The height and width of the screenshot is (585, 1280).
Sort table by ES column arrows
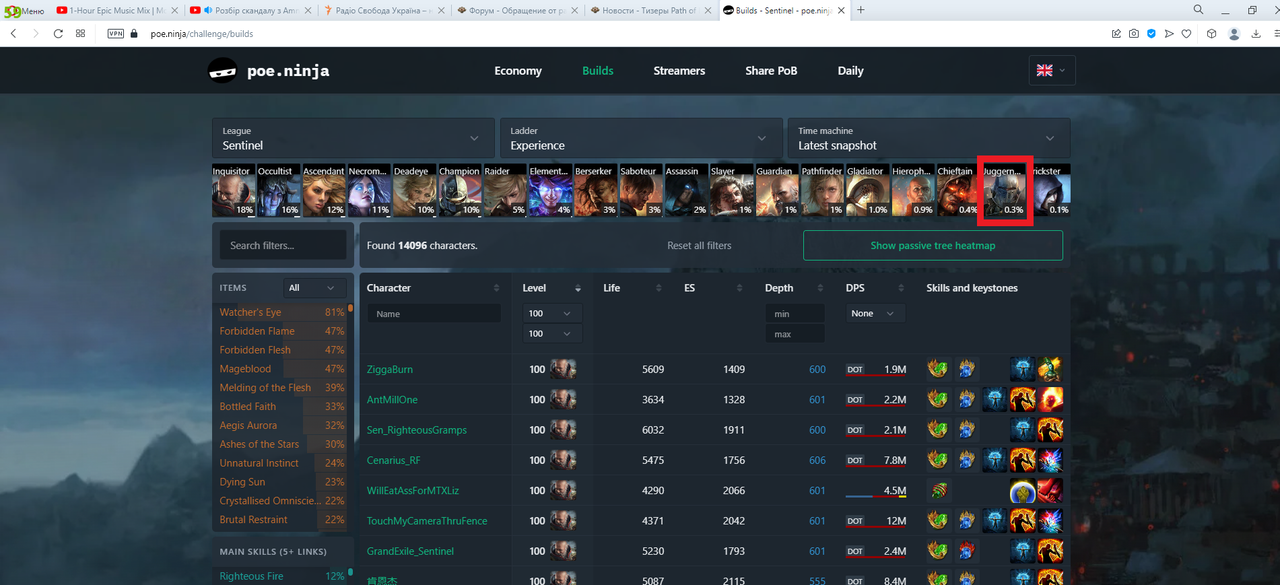point(738,288)
